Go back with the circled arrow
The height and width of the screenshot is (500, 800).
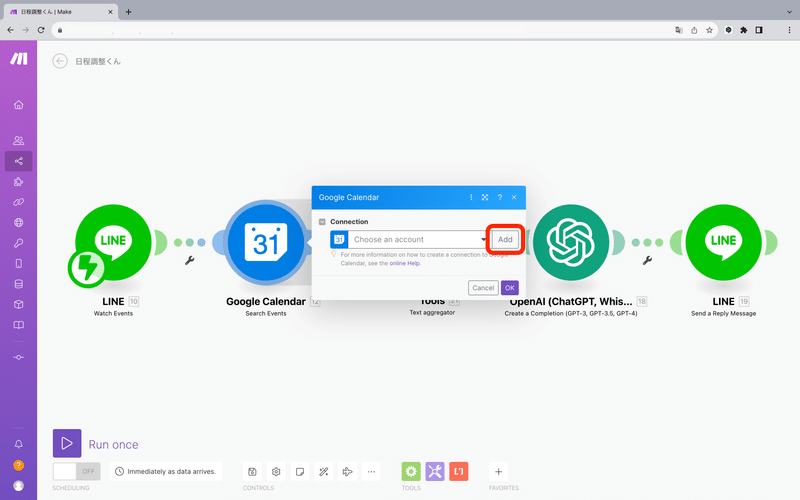click(x=60, y=61)
